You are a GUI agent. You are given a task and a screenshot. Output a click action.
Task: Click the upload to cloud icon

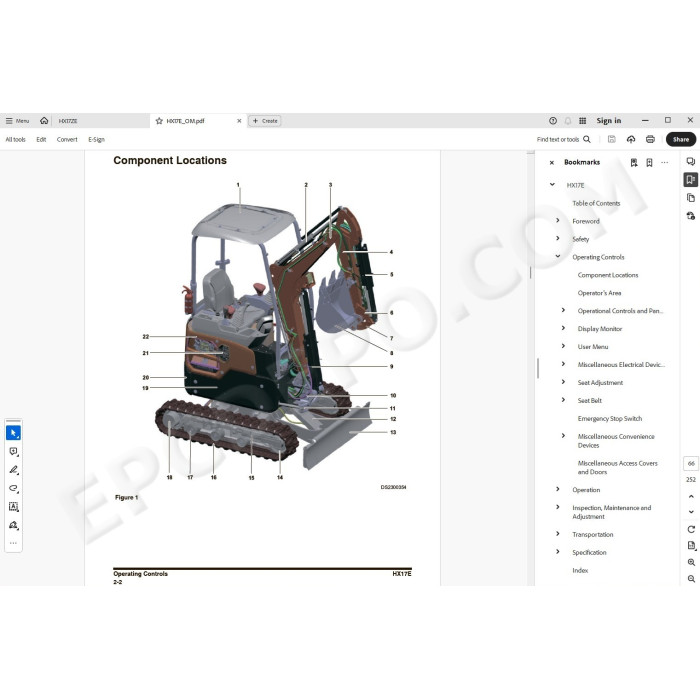[x=631, y=139]
